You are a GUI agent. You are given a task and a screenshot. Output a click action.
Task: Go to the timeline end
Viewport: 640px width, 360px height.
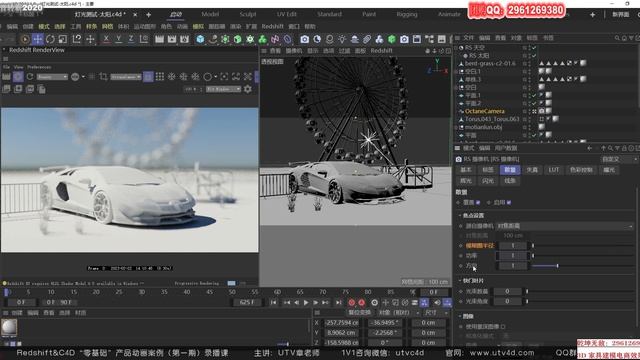point(338,302)
